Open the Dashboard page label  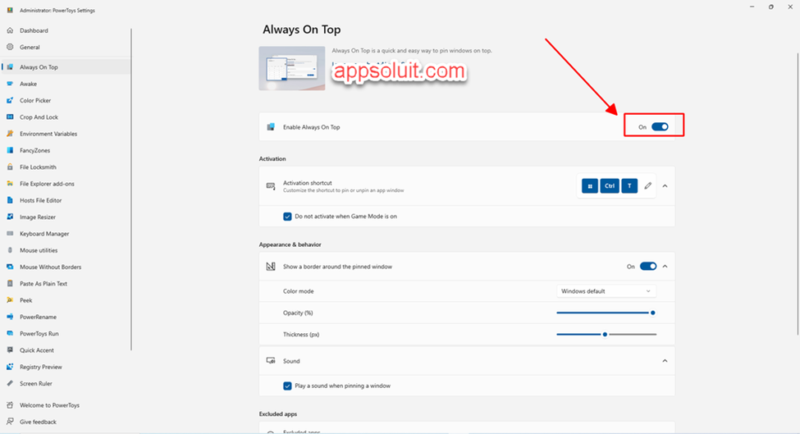(34, 31)
